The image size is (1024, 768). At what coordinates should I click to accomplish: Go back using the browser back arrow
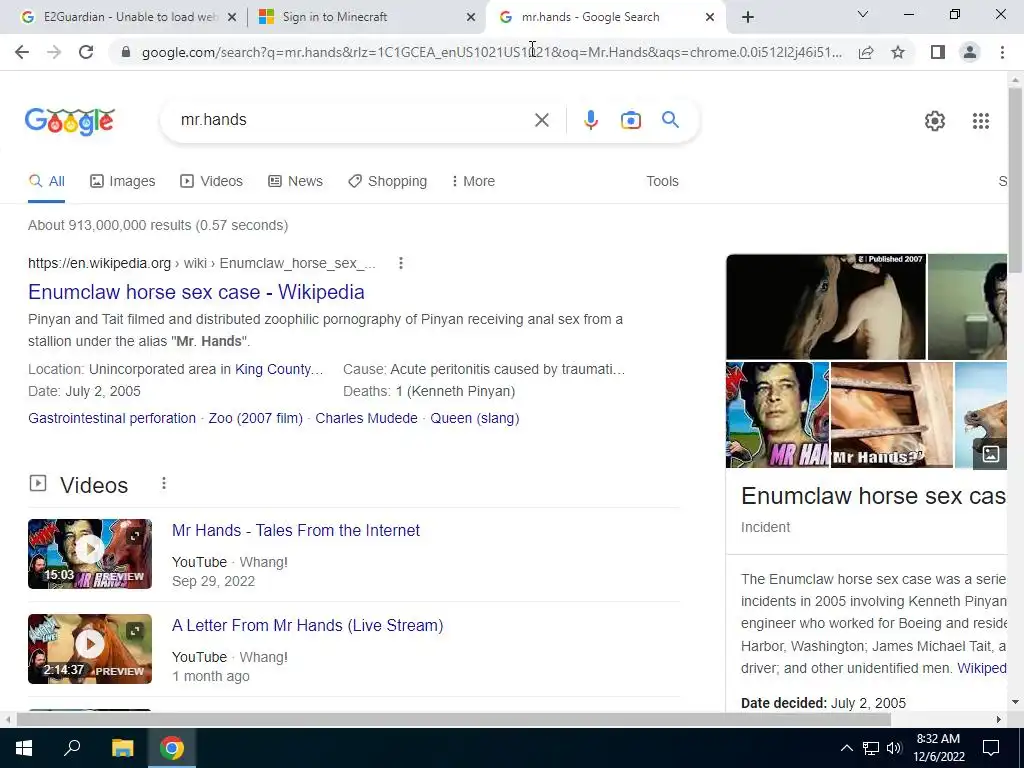point(22,52)
